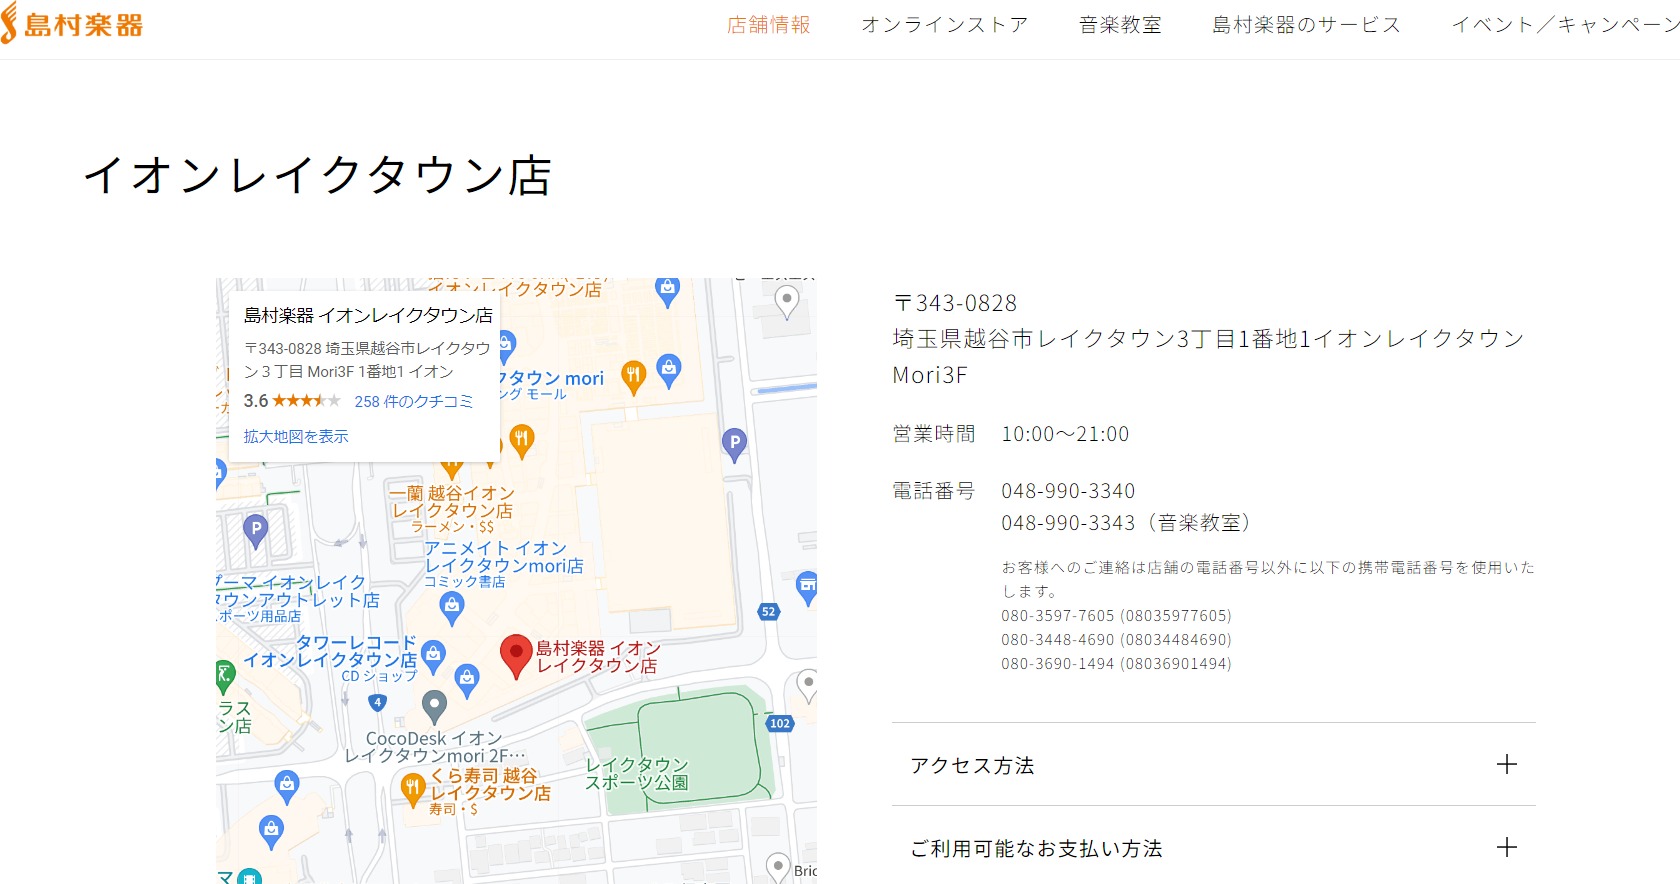Viewport: 1680px width, 884px height.
Task: Click the CocoDesk イオンレイクタウンmori 2F label
Action: (434, 747)
